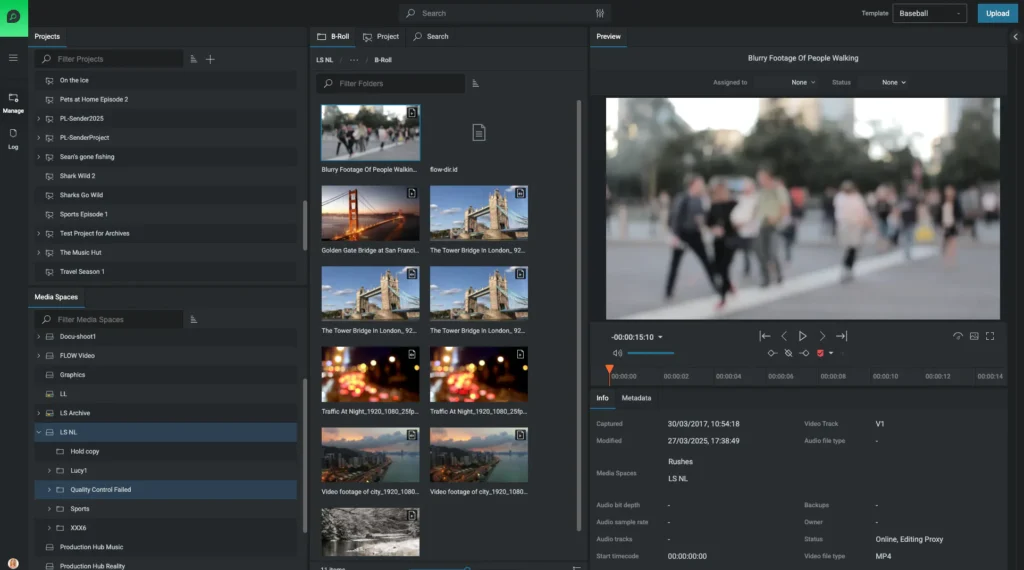Viewport: 1024px width, 570px height.
Task: Open the Template dropdown showing Baseball
Action: pos(929,14)
